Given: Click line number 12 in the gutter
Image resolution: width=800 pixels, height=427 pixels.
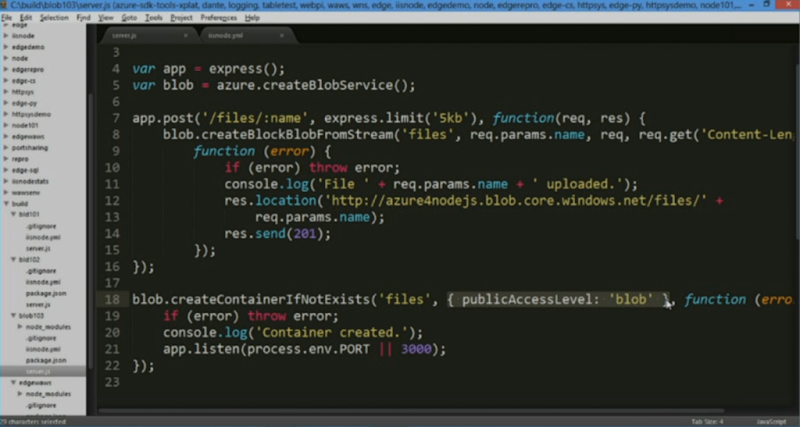Looking at the screenshot, I should (x=112, y=200).
